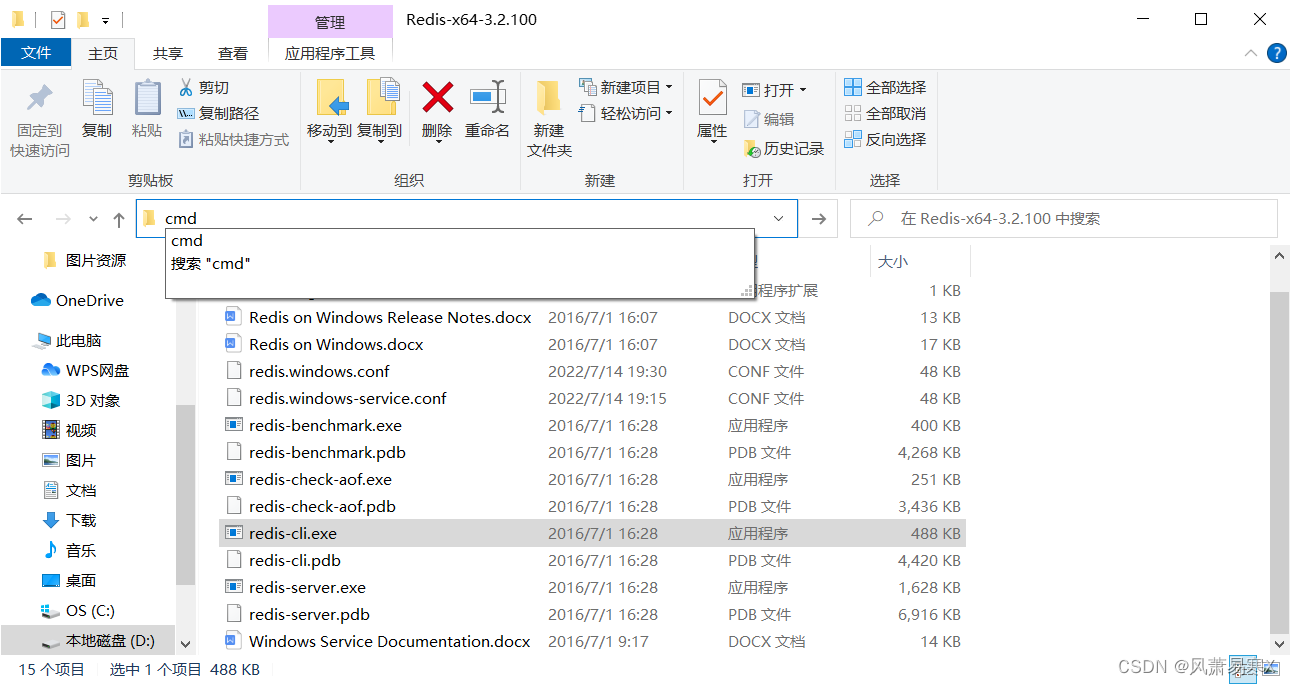Switch to the Share (共享) tab
1291x685 pixels.
(x=168, y=53)
